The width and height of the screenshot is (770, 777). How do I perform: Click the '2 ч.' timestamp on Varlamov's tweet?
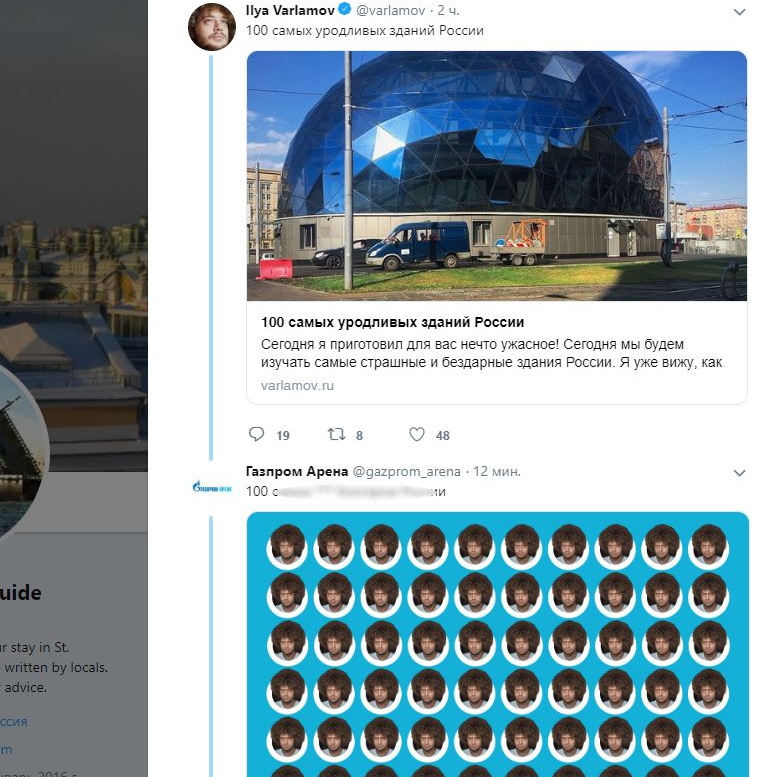[448, 10]
